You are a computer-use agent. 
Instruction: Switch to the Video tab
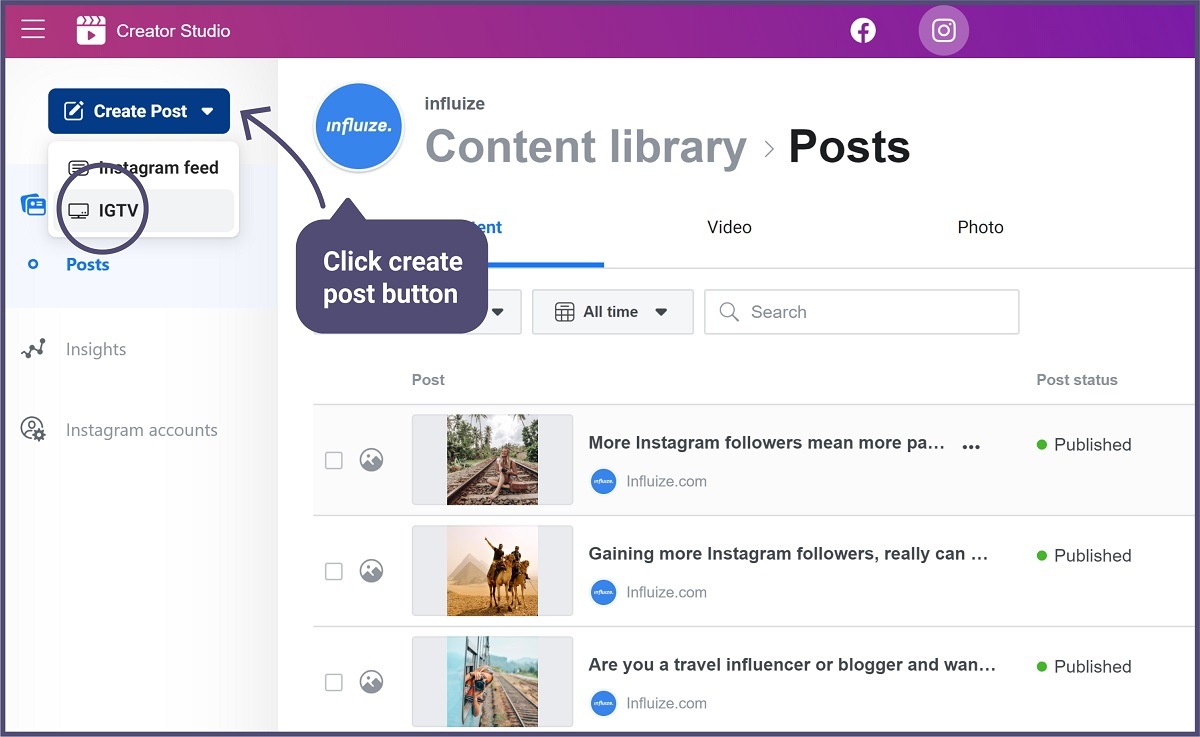(729, 227)
